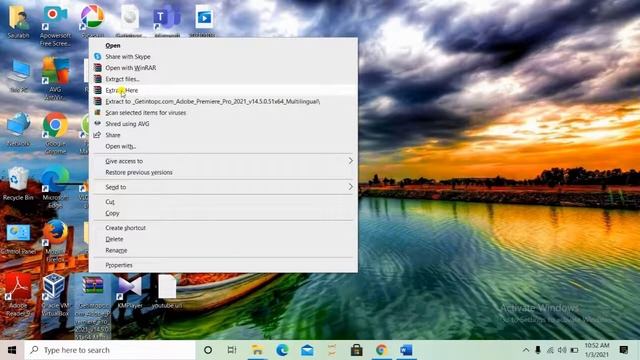
Task: Select the Adobe Reader 9 desktop icon
Action: pos(18,295)
